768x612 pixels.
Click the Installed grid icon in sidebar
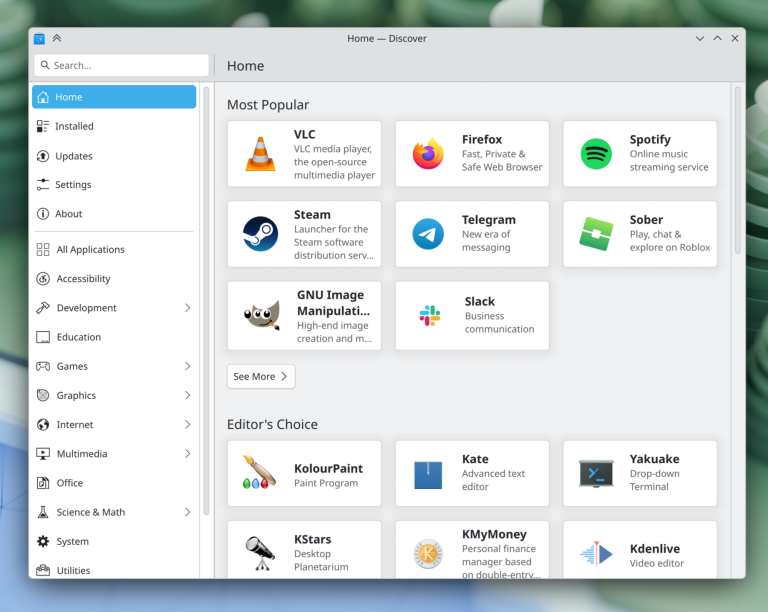(x=43, y=126)
